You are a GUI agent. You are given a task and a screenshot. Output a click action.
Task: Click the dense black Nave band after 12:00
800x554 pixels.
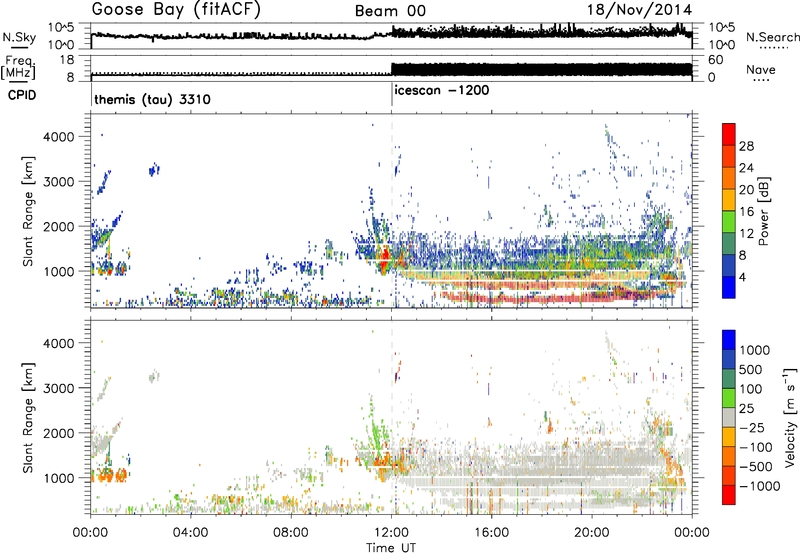point(542,69)
